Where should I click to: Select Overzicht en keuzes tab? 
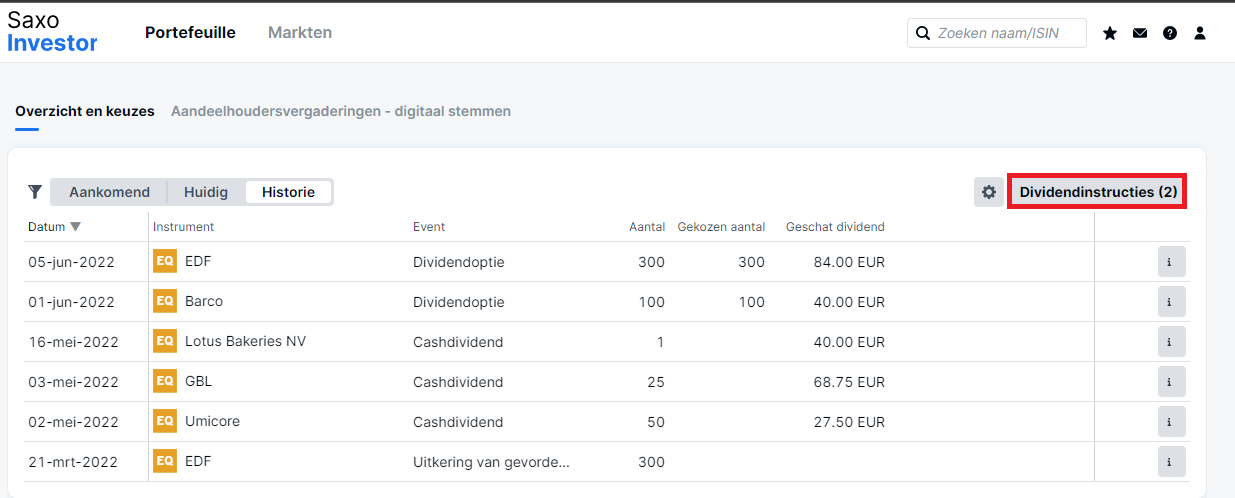(85, 111)
